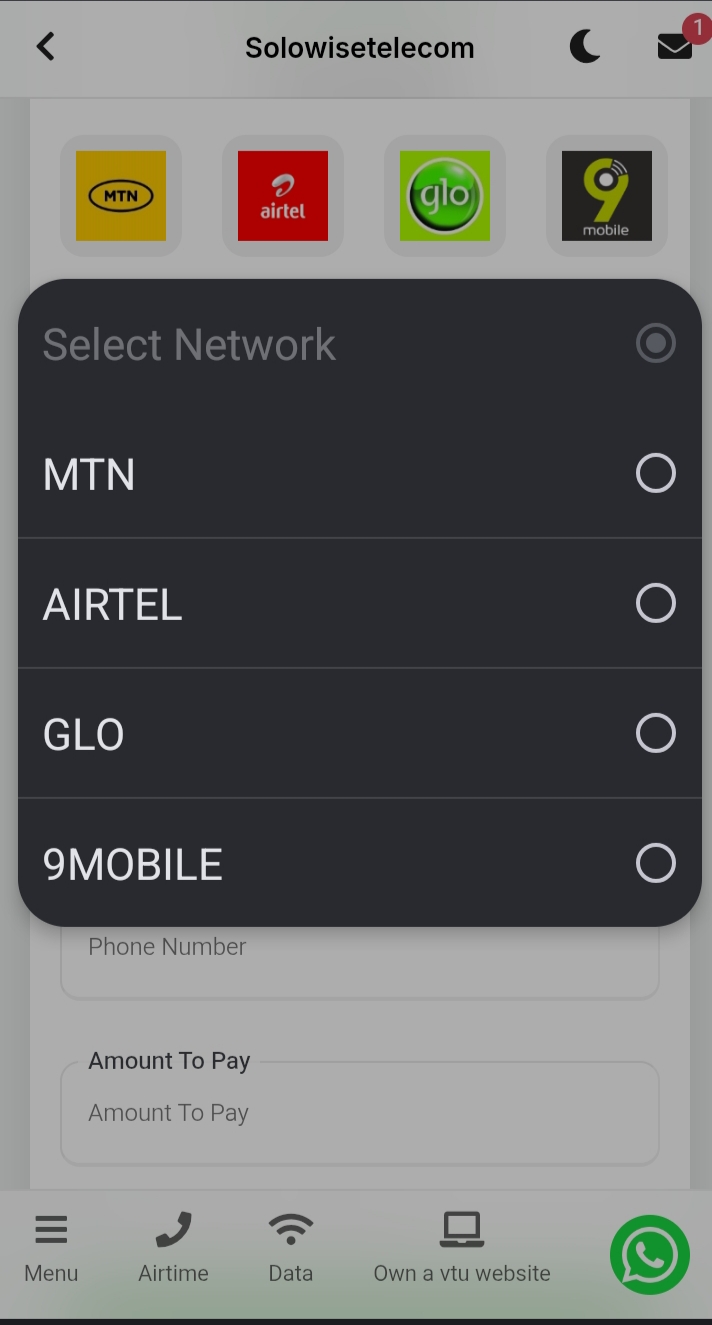Click the Select Network radio option
This screenshot has width=712, height=1325.
(656, 343)
